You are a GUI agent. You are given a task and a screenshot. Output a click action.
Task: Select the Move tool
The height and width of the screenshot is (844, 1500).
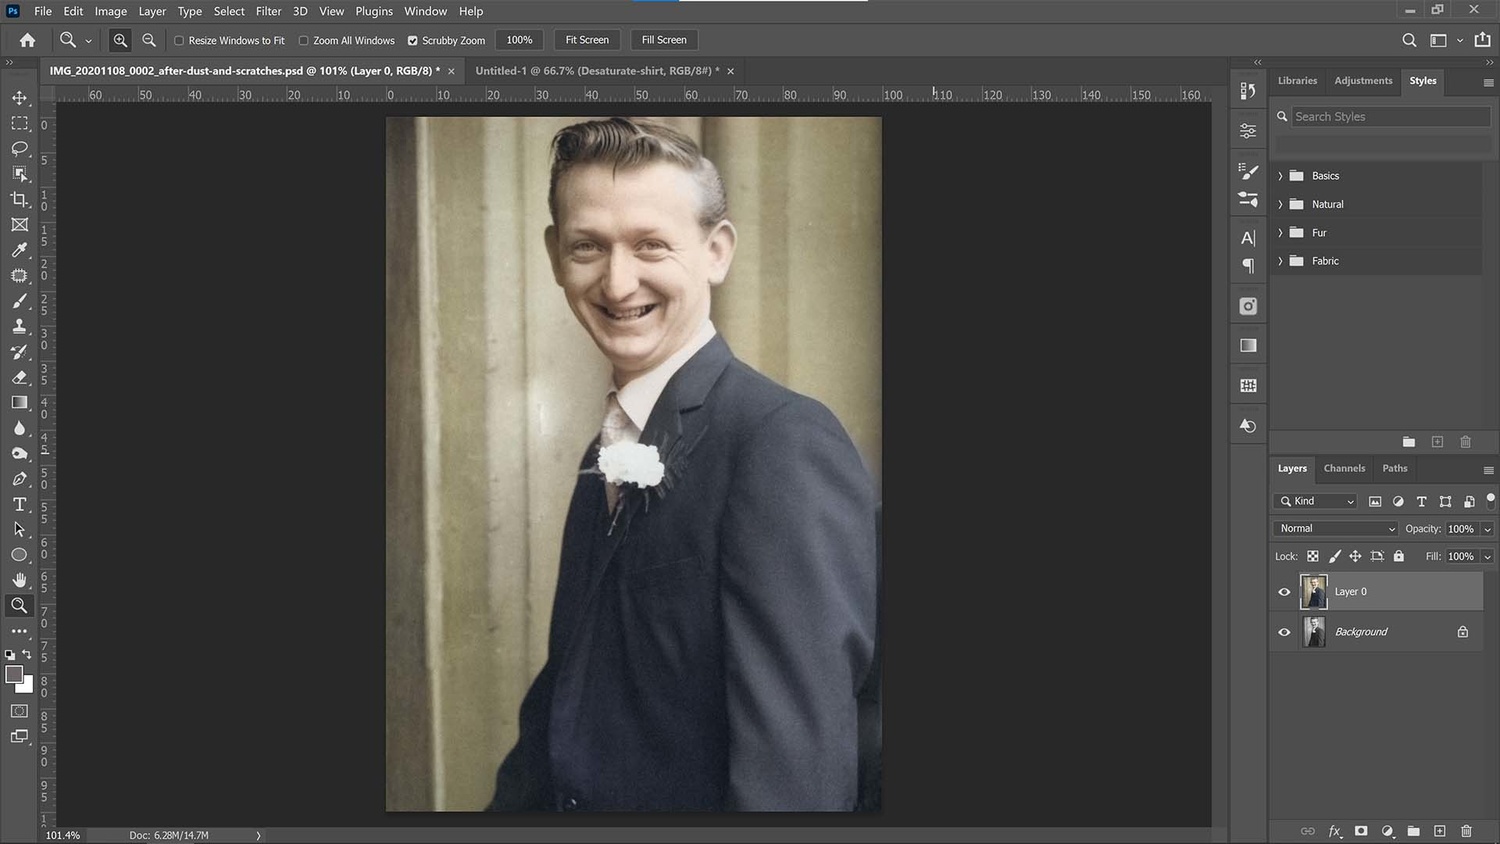click(x=19, y=97)
